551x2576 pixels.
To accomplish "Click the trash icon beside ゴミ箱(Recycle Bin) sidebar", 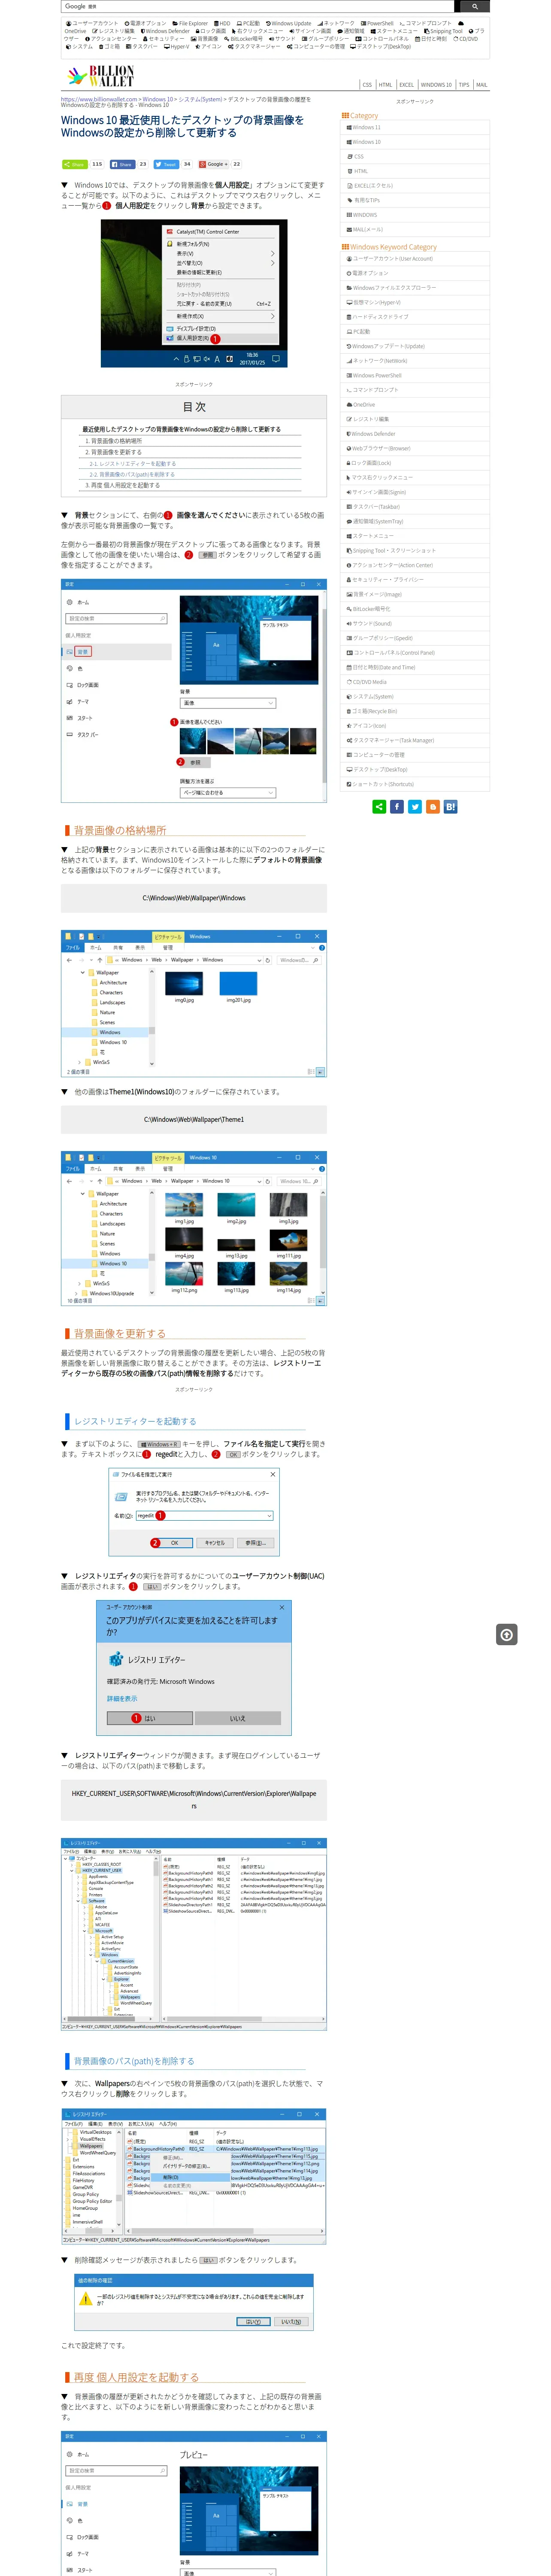I will 349,711.
